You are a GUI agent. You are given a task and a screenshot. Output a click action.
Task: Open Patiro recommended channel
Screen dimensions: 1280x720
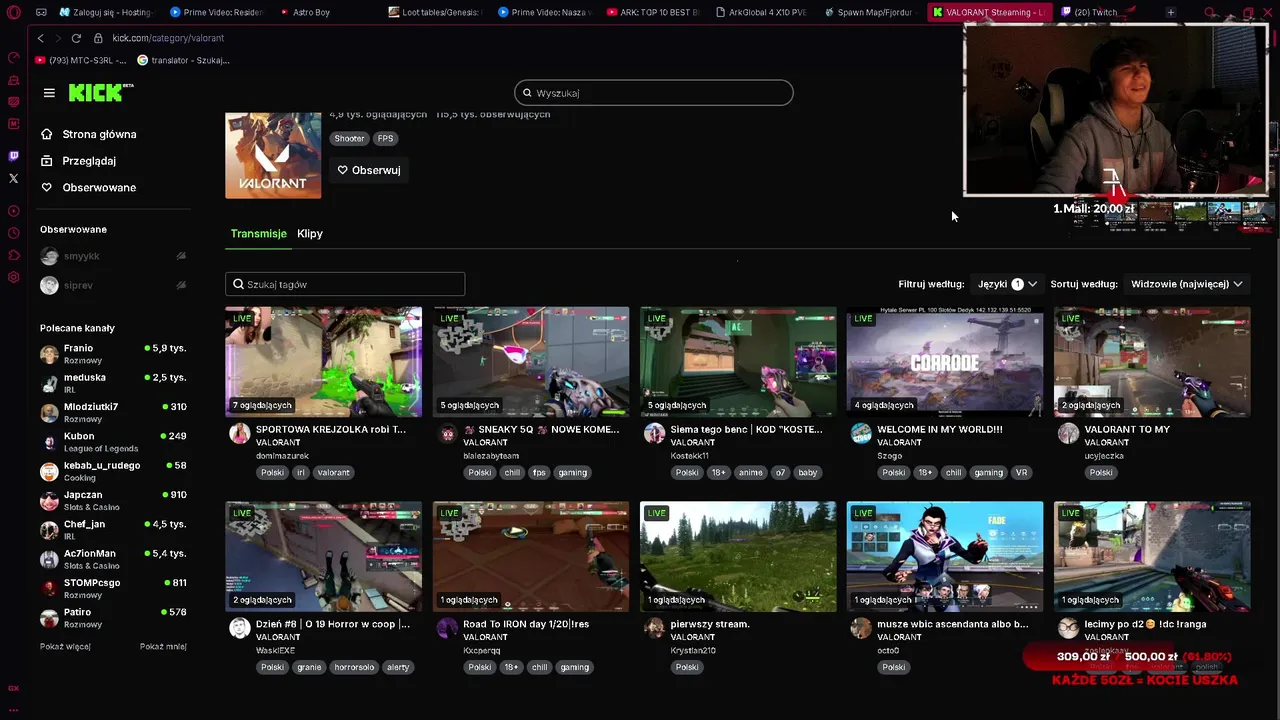click(113, 617)
